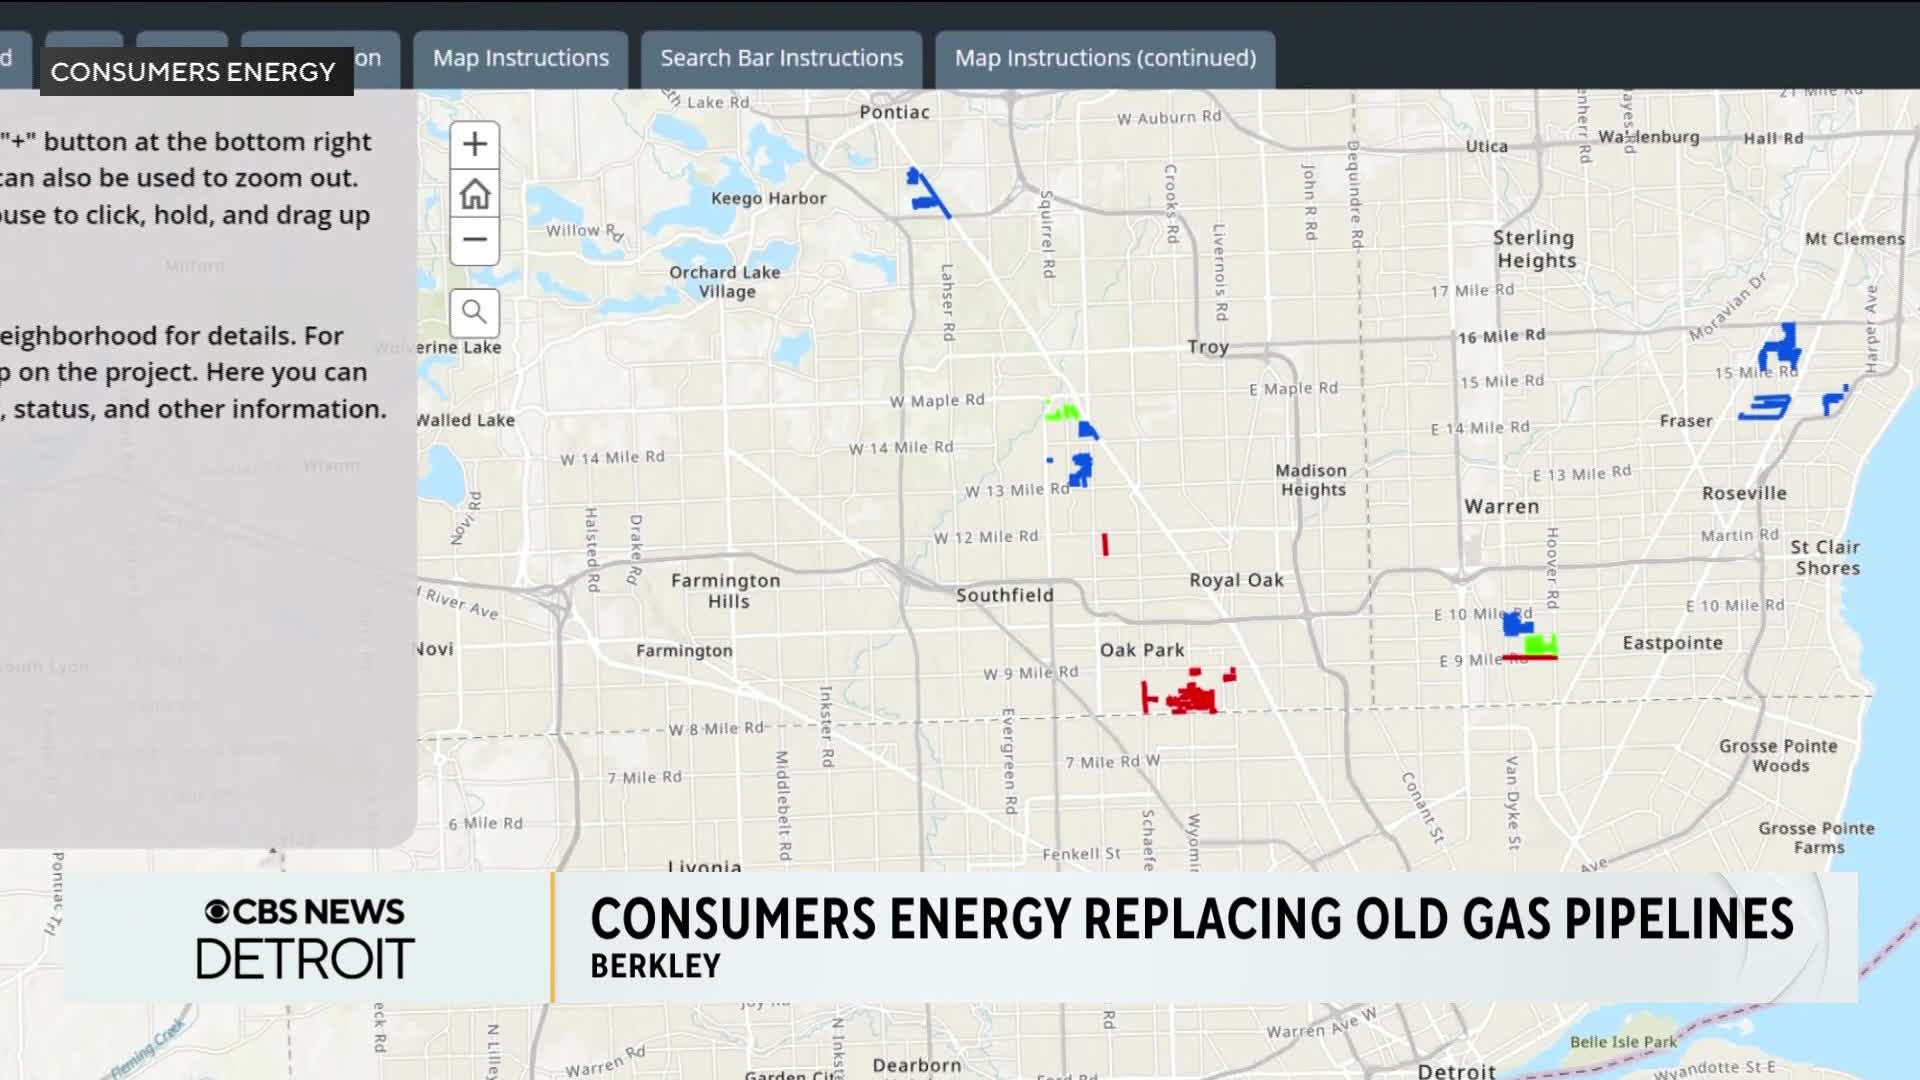This screenshot has height=1080, width=1920.
Task: Click the Eastpointe map label
Action: (1672, 643)
